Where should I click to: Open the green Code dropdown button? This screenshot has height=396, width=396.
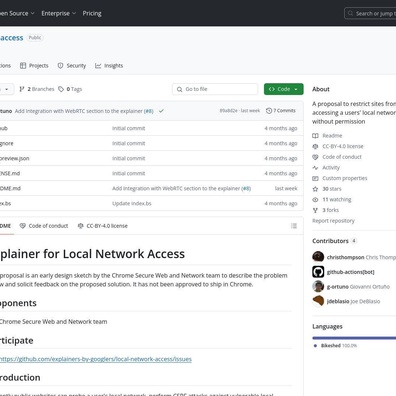pyautogui.click(x=283, y=89)
